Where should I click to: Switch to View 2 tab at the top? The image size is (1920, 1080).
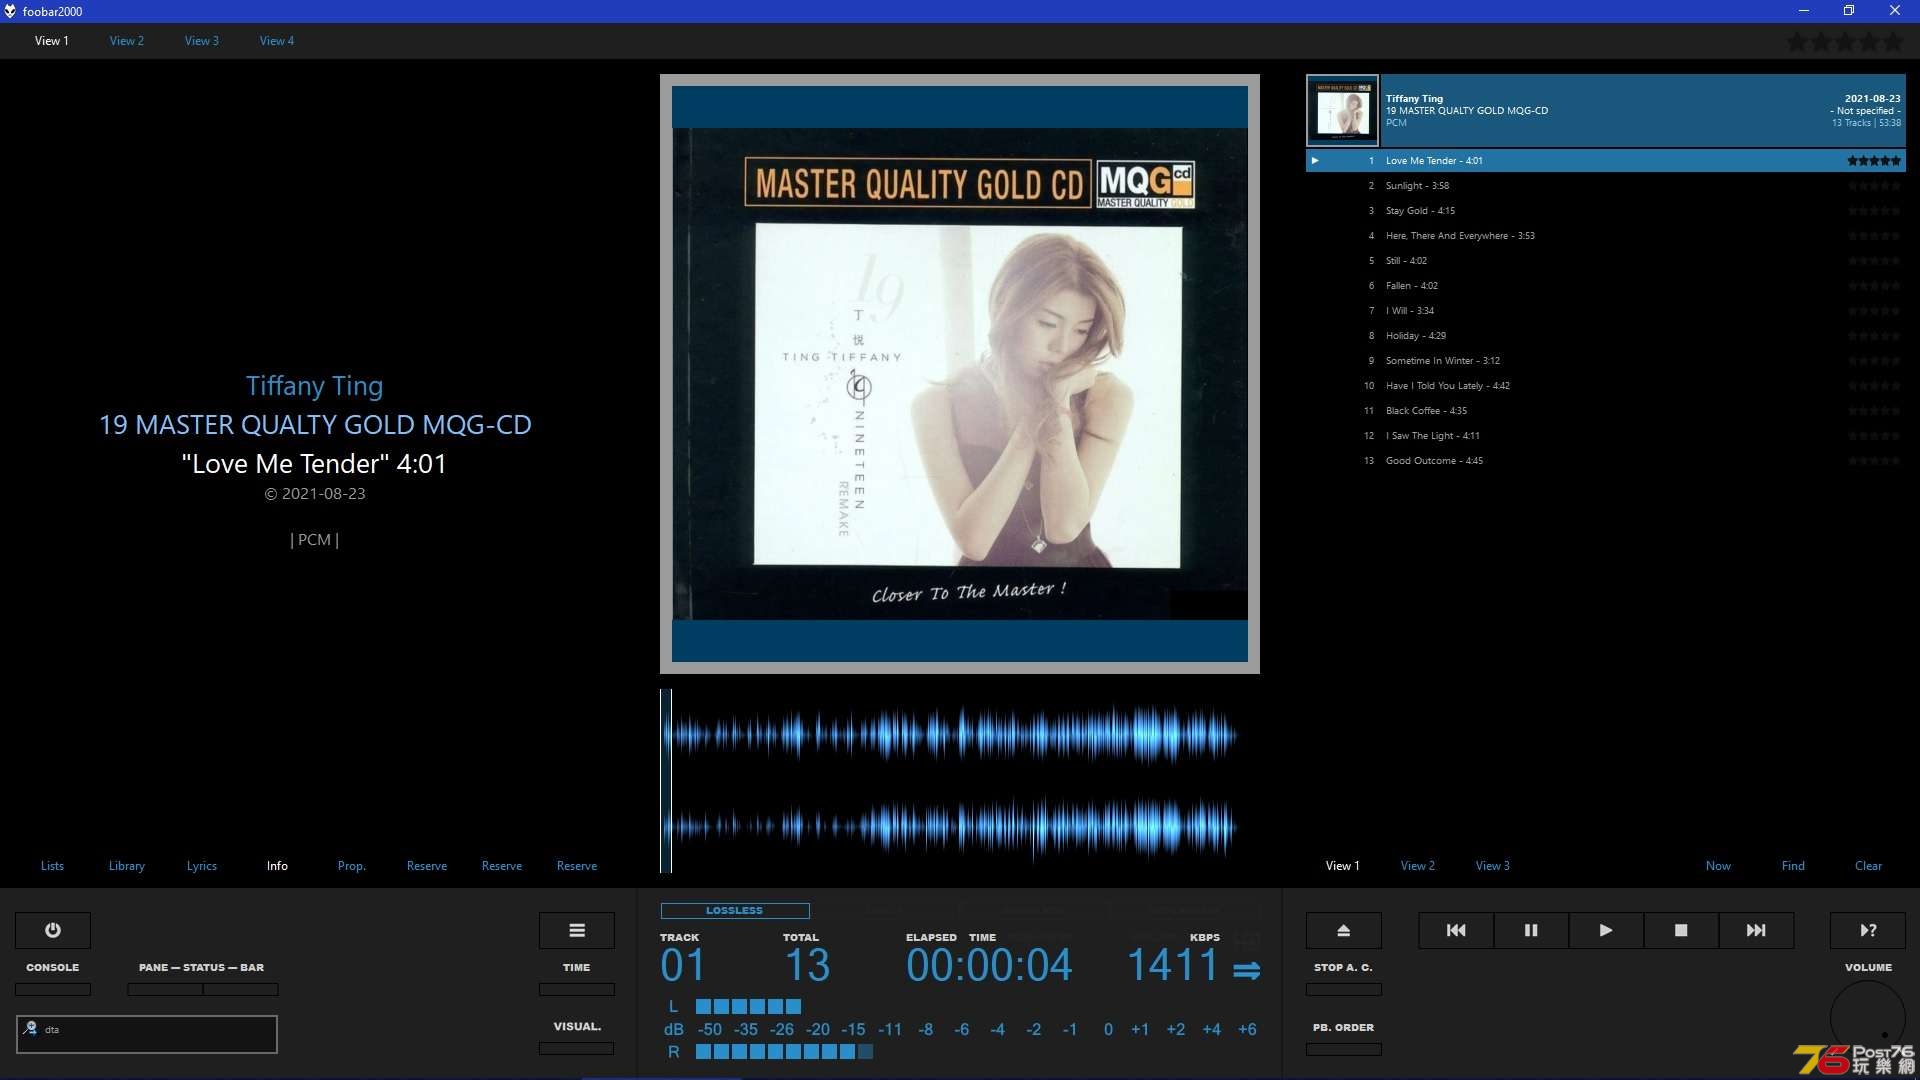pyautogui.click(x=127, y=41)
